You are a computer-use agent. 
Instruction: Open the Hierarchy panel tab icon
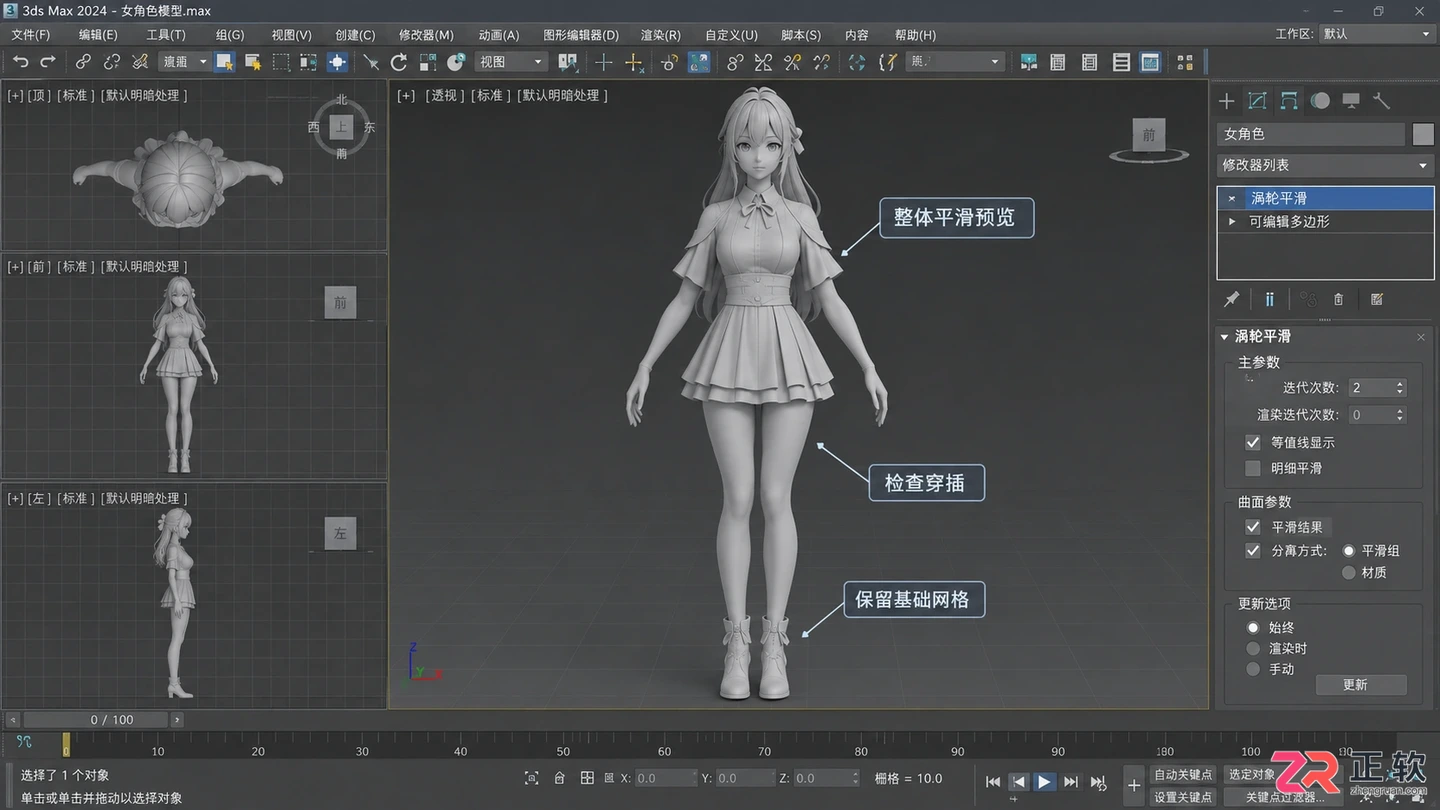pyautogui.click(x=1289, y=101)
